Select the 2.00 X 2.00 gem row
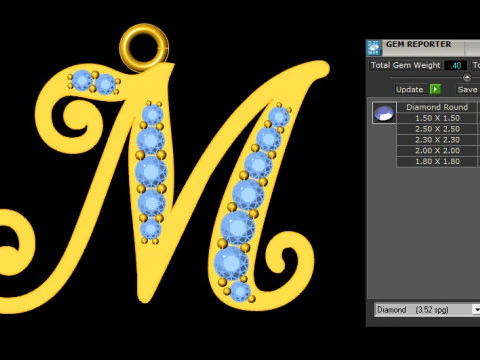This screenshot has height=360, width=480. click(x=437, y=150)
